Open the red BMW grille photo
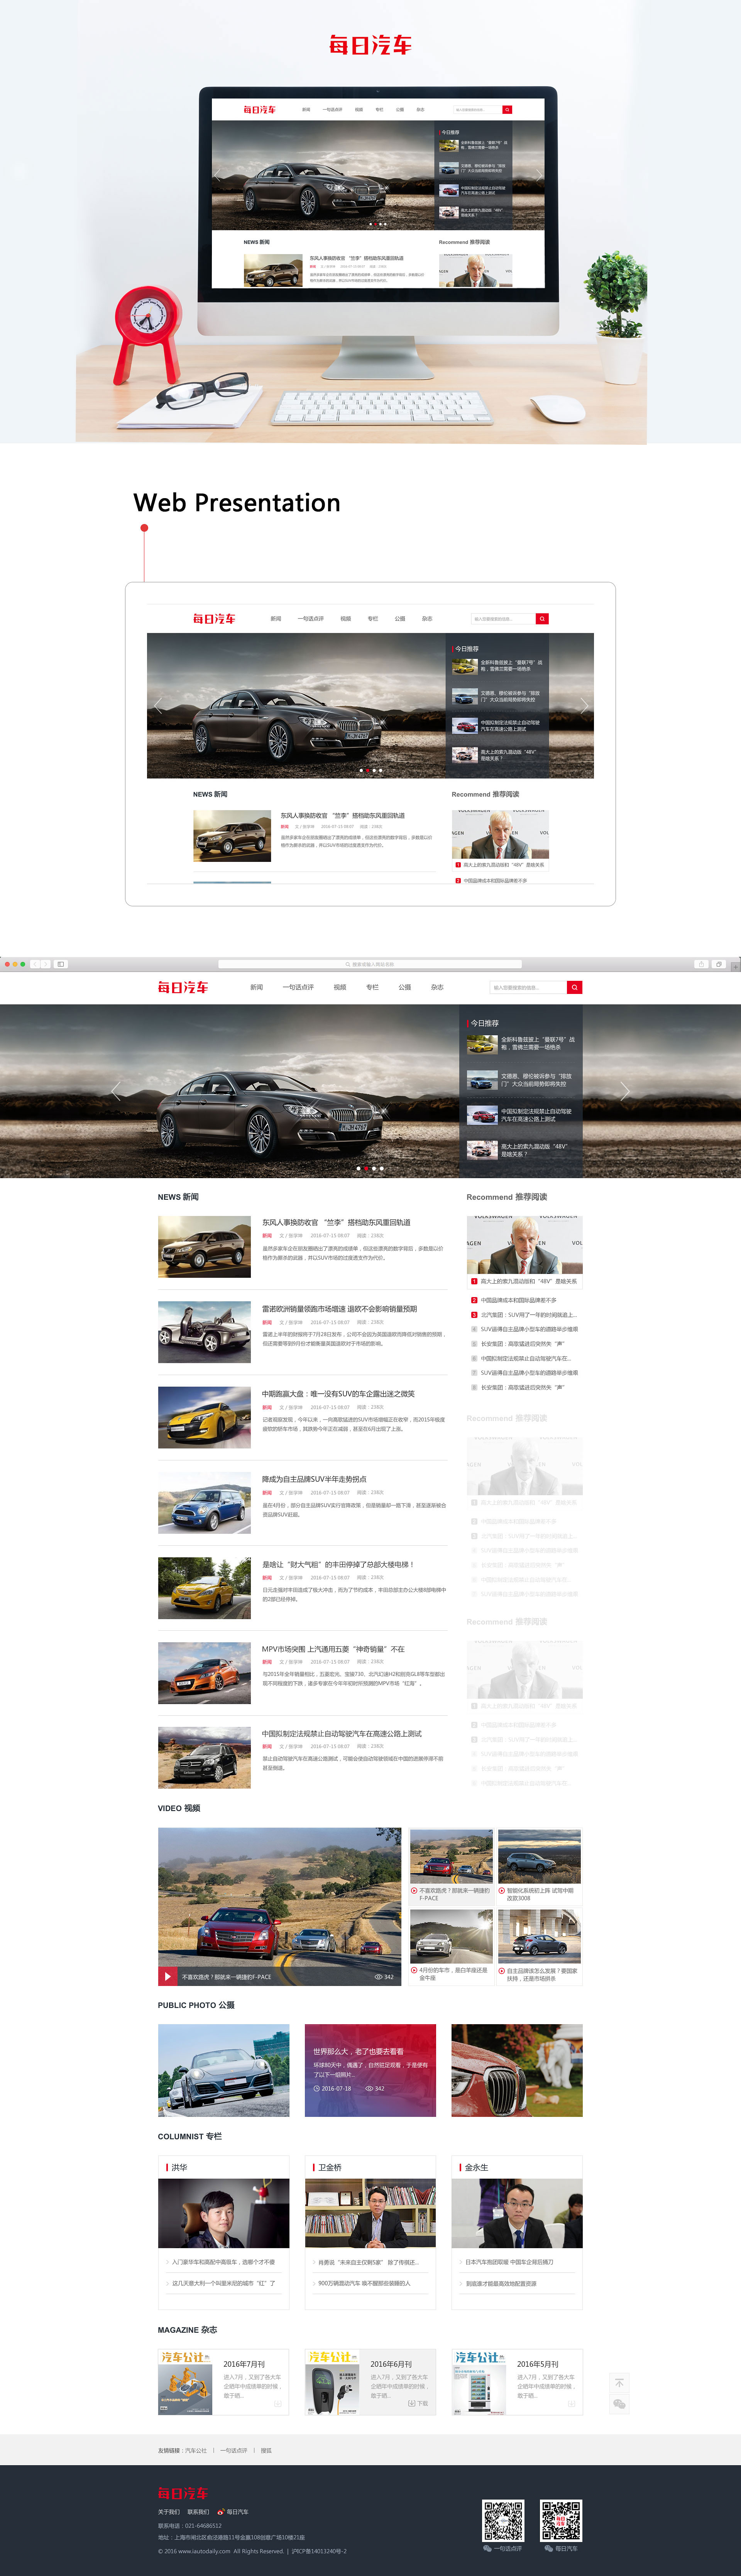Viewport: 741px width, 2576px height. (517, 2070)
